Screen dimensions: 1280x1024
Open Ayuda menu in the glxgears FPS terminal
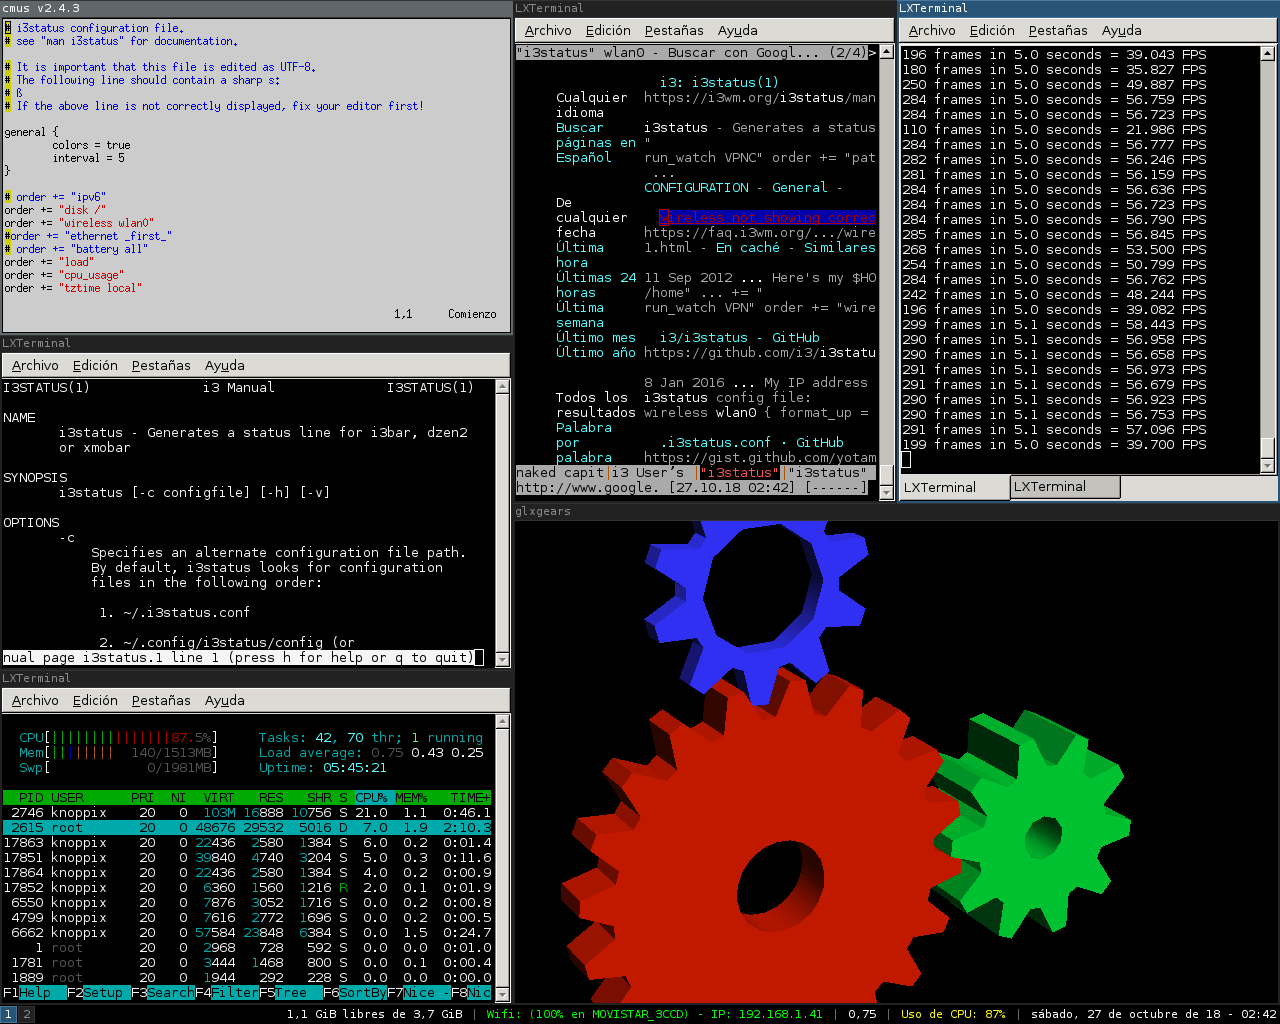(x=1122, y=31)
